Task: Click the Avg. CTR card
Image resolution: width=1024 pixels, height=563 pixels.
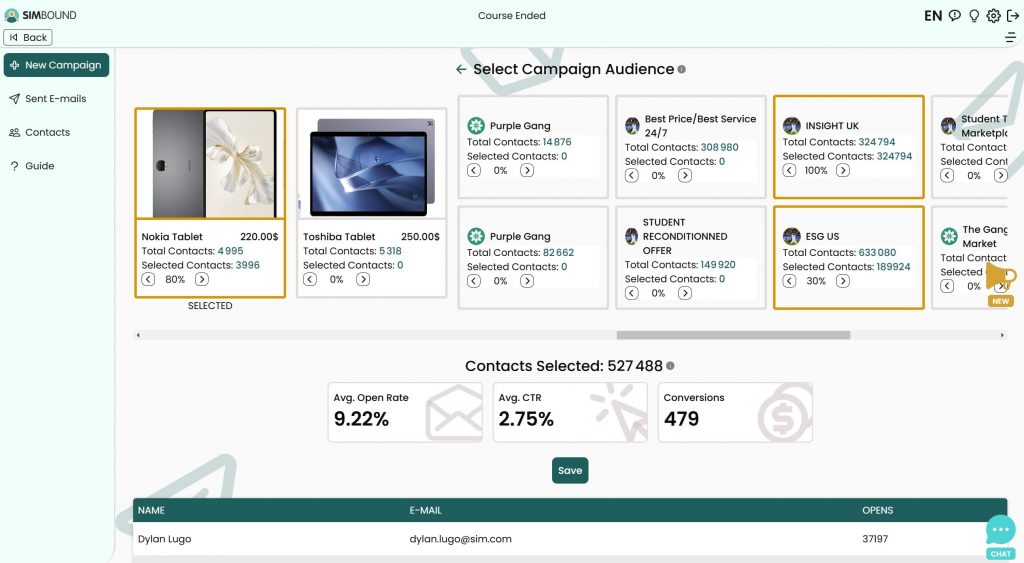Action: (570, 412)
